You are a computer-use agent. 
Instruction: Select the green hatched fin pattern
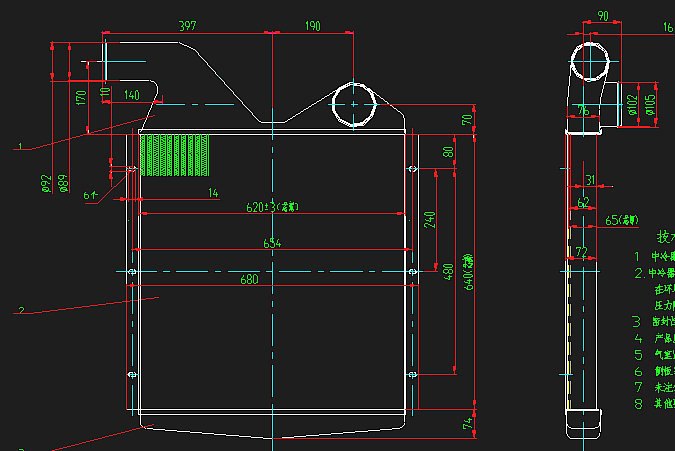point(176,154)
